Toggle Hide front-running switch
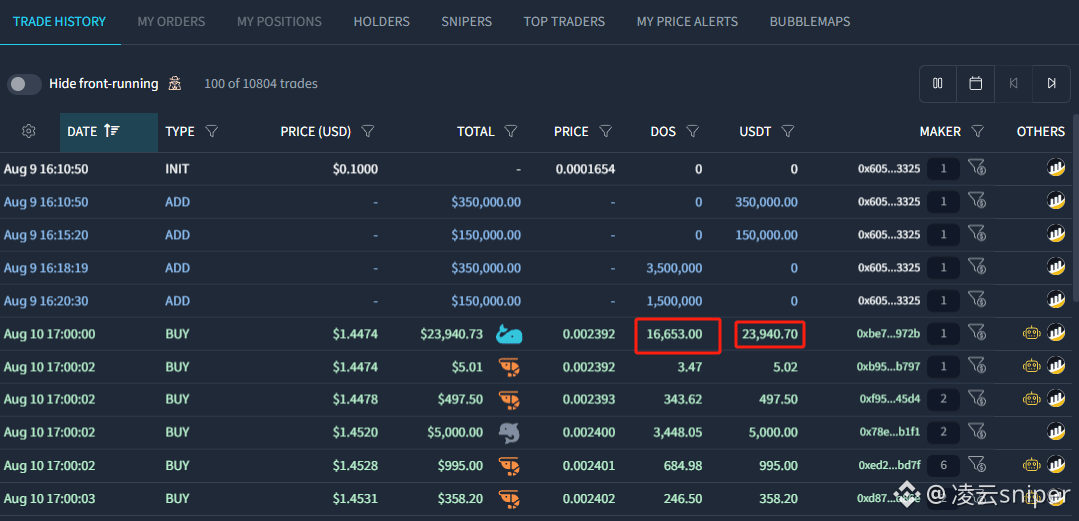This screenshot has height=521, width=1079. coord(24,84)
